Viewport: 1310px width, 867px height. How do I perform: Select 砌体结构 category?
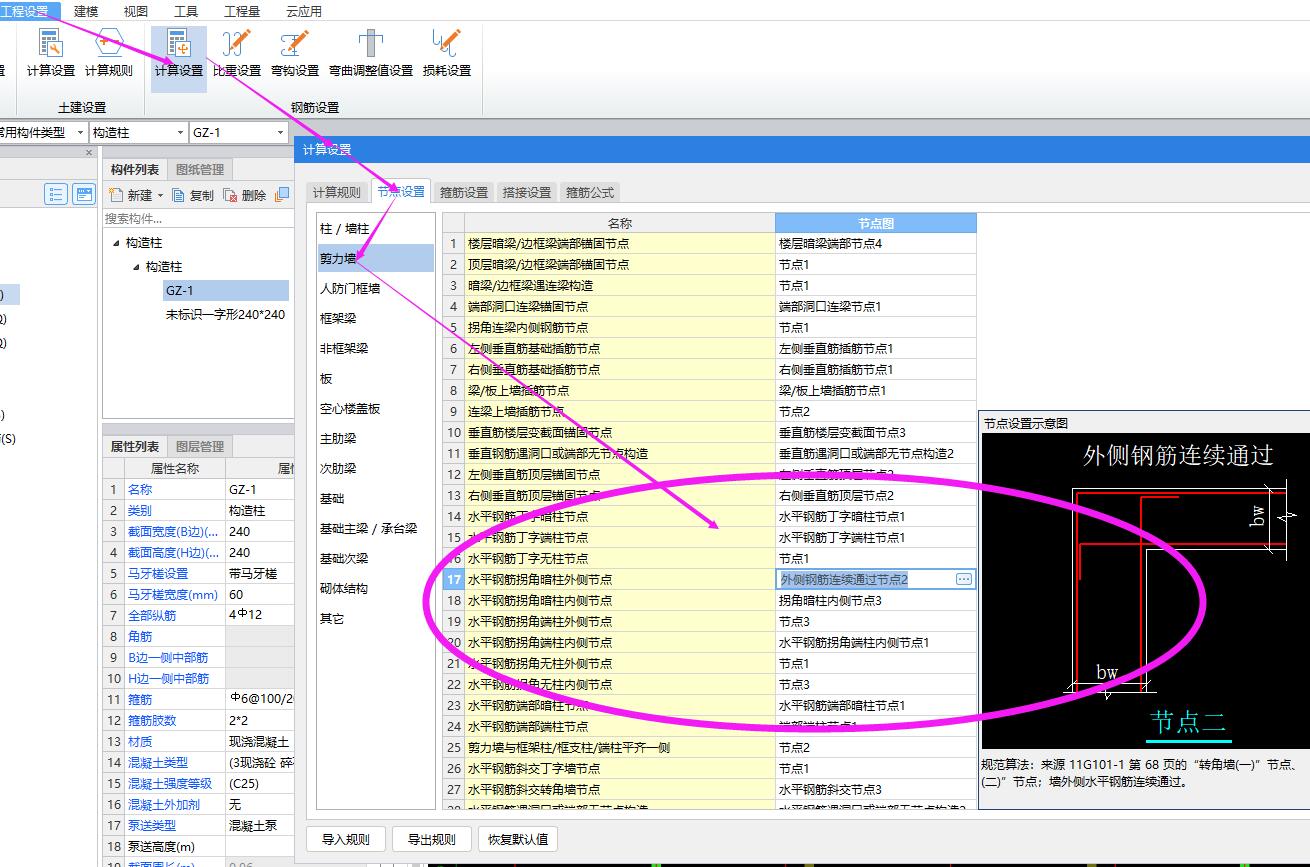(x=376, y=588)
